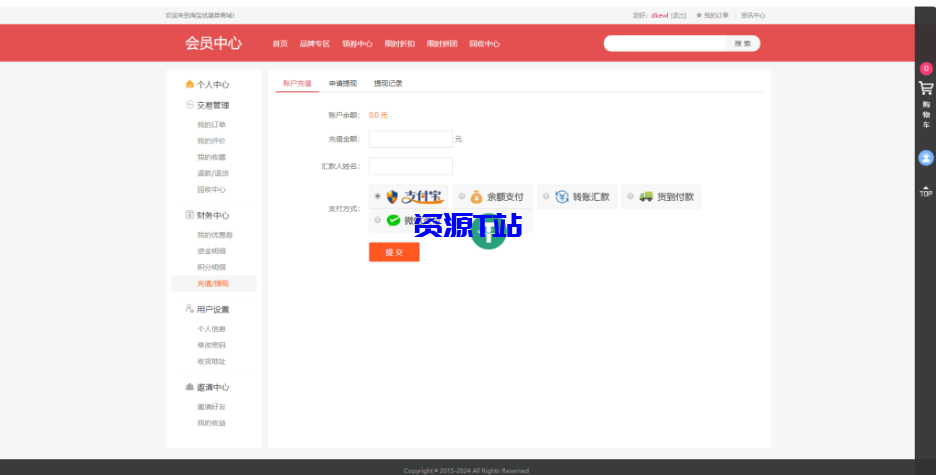Open 限时拼团 in the top navigation

click(442, 44)
